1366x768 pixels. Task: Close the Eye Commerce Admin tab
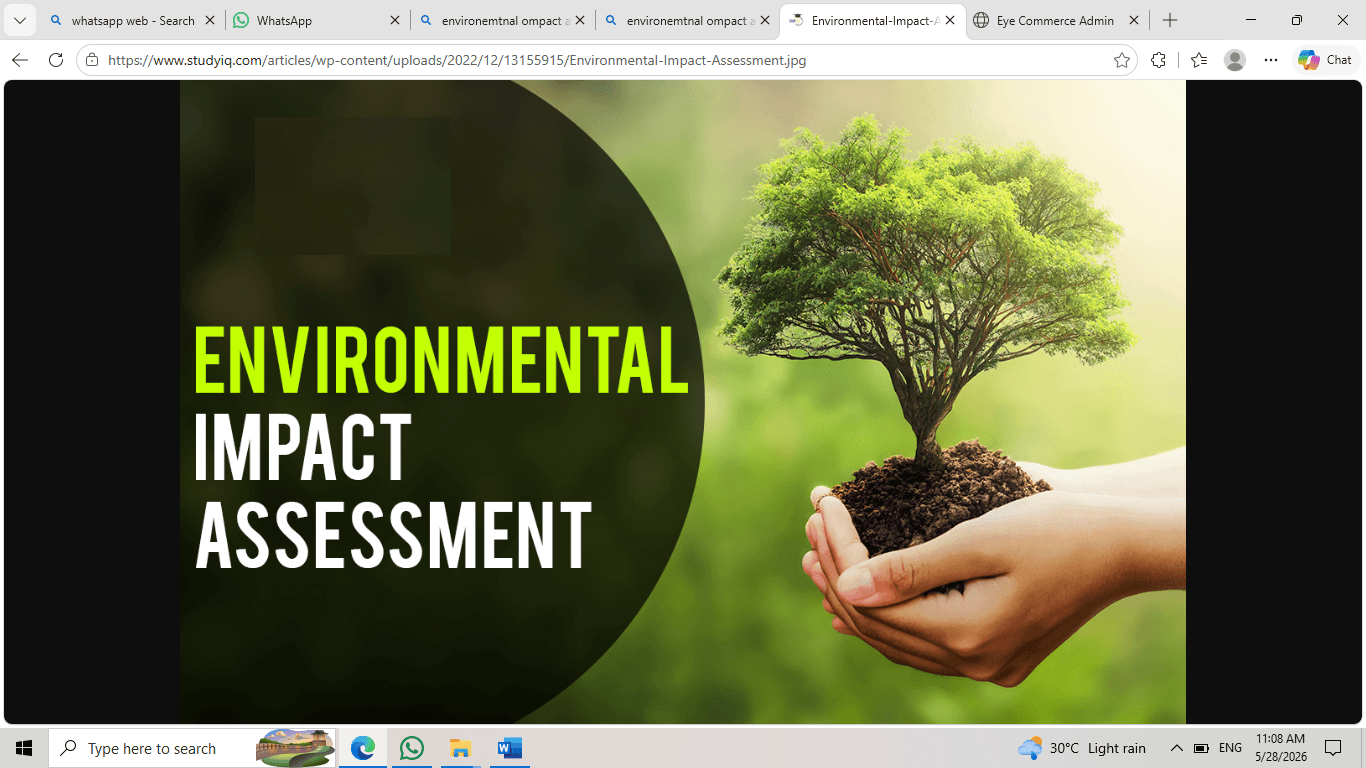(x=1134, y=20)
